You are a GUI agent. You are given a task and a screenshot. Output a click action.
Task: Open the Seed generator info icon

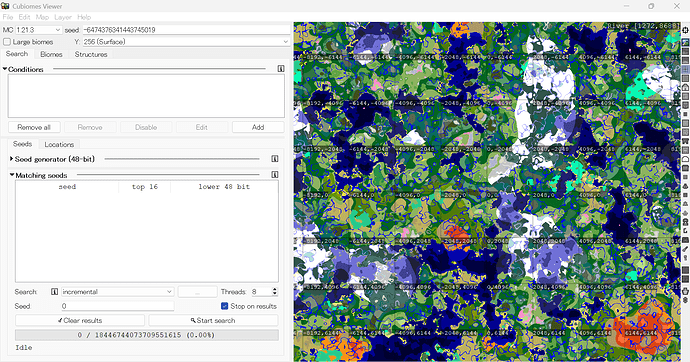275,158
